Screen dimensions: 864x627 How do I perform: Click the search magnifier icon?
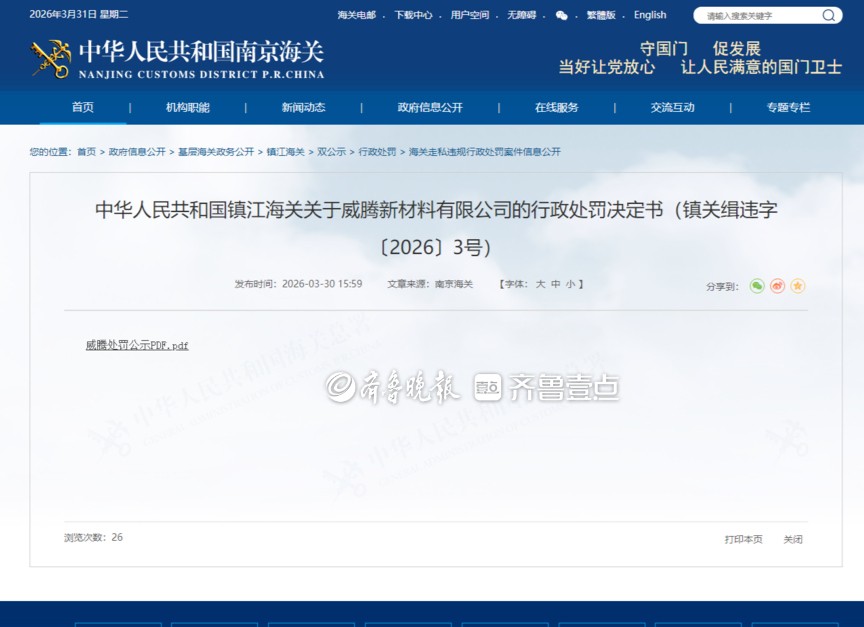tap(828, 15)
